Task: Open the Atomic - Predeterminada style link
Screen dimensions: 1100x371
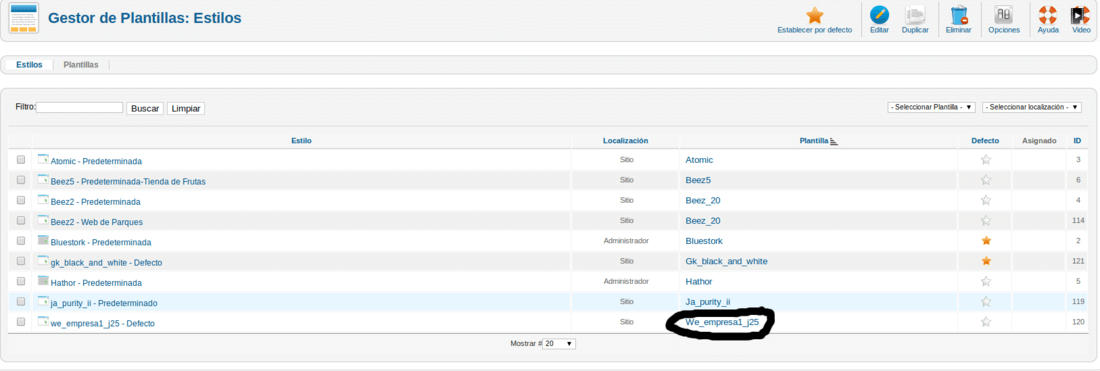Action: [x=96, y=161]
